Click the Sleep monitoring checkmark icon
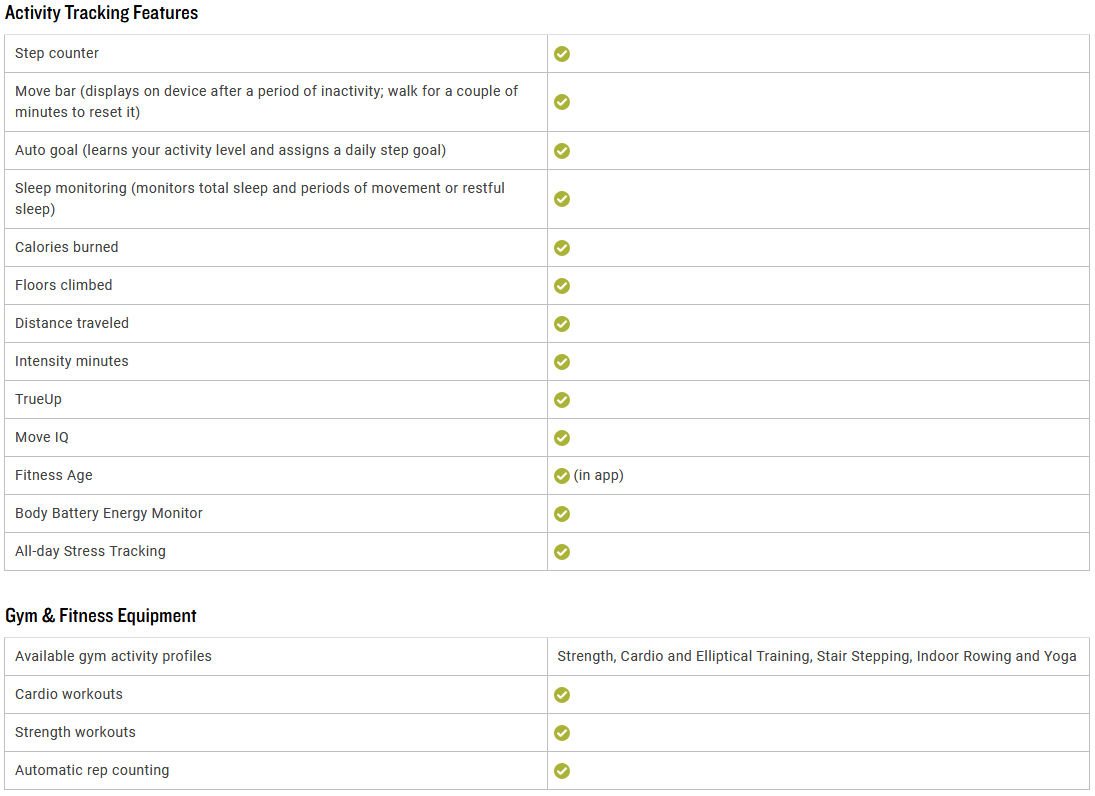1095x796 pixels. pos(561,199)
